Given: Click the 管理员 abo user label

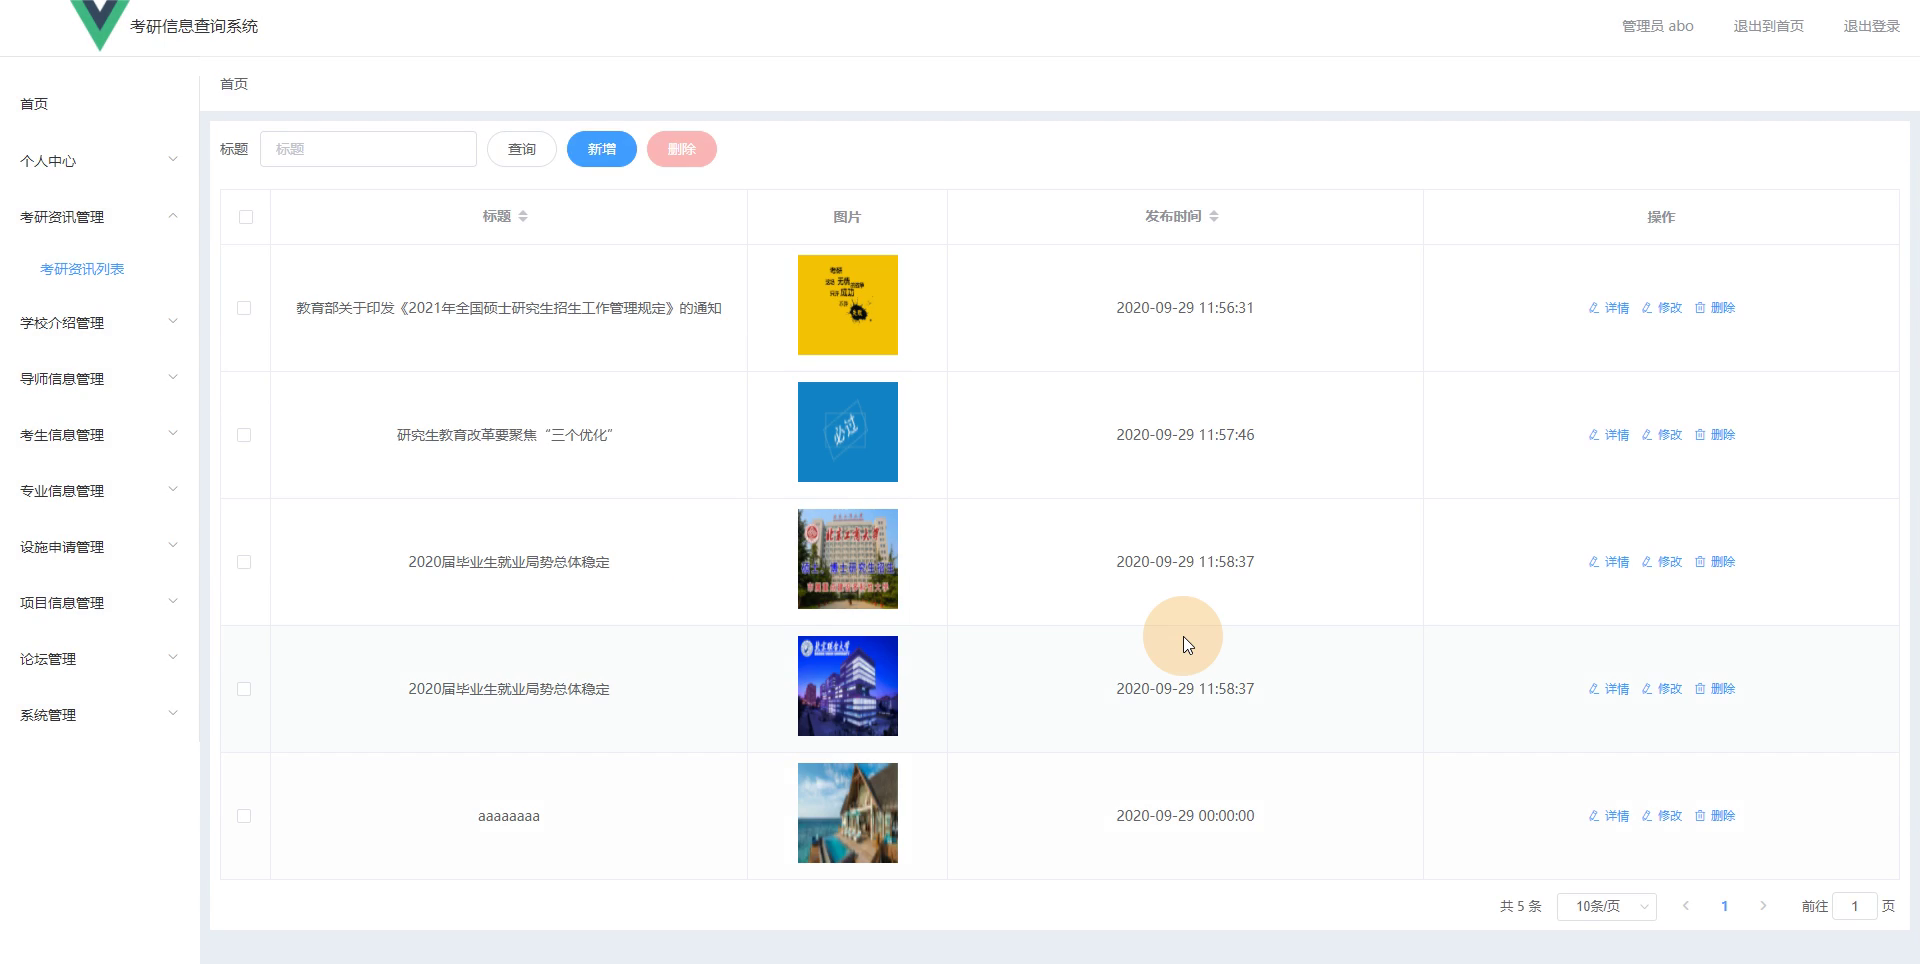Looking at the screenshot, I should pyautogui.click(x=1657, y=26).
